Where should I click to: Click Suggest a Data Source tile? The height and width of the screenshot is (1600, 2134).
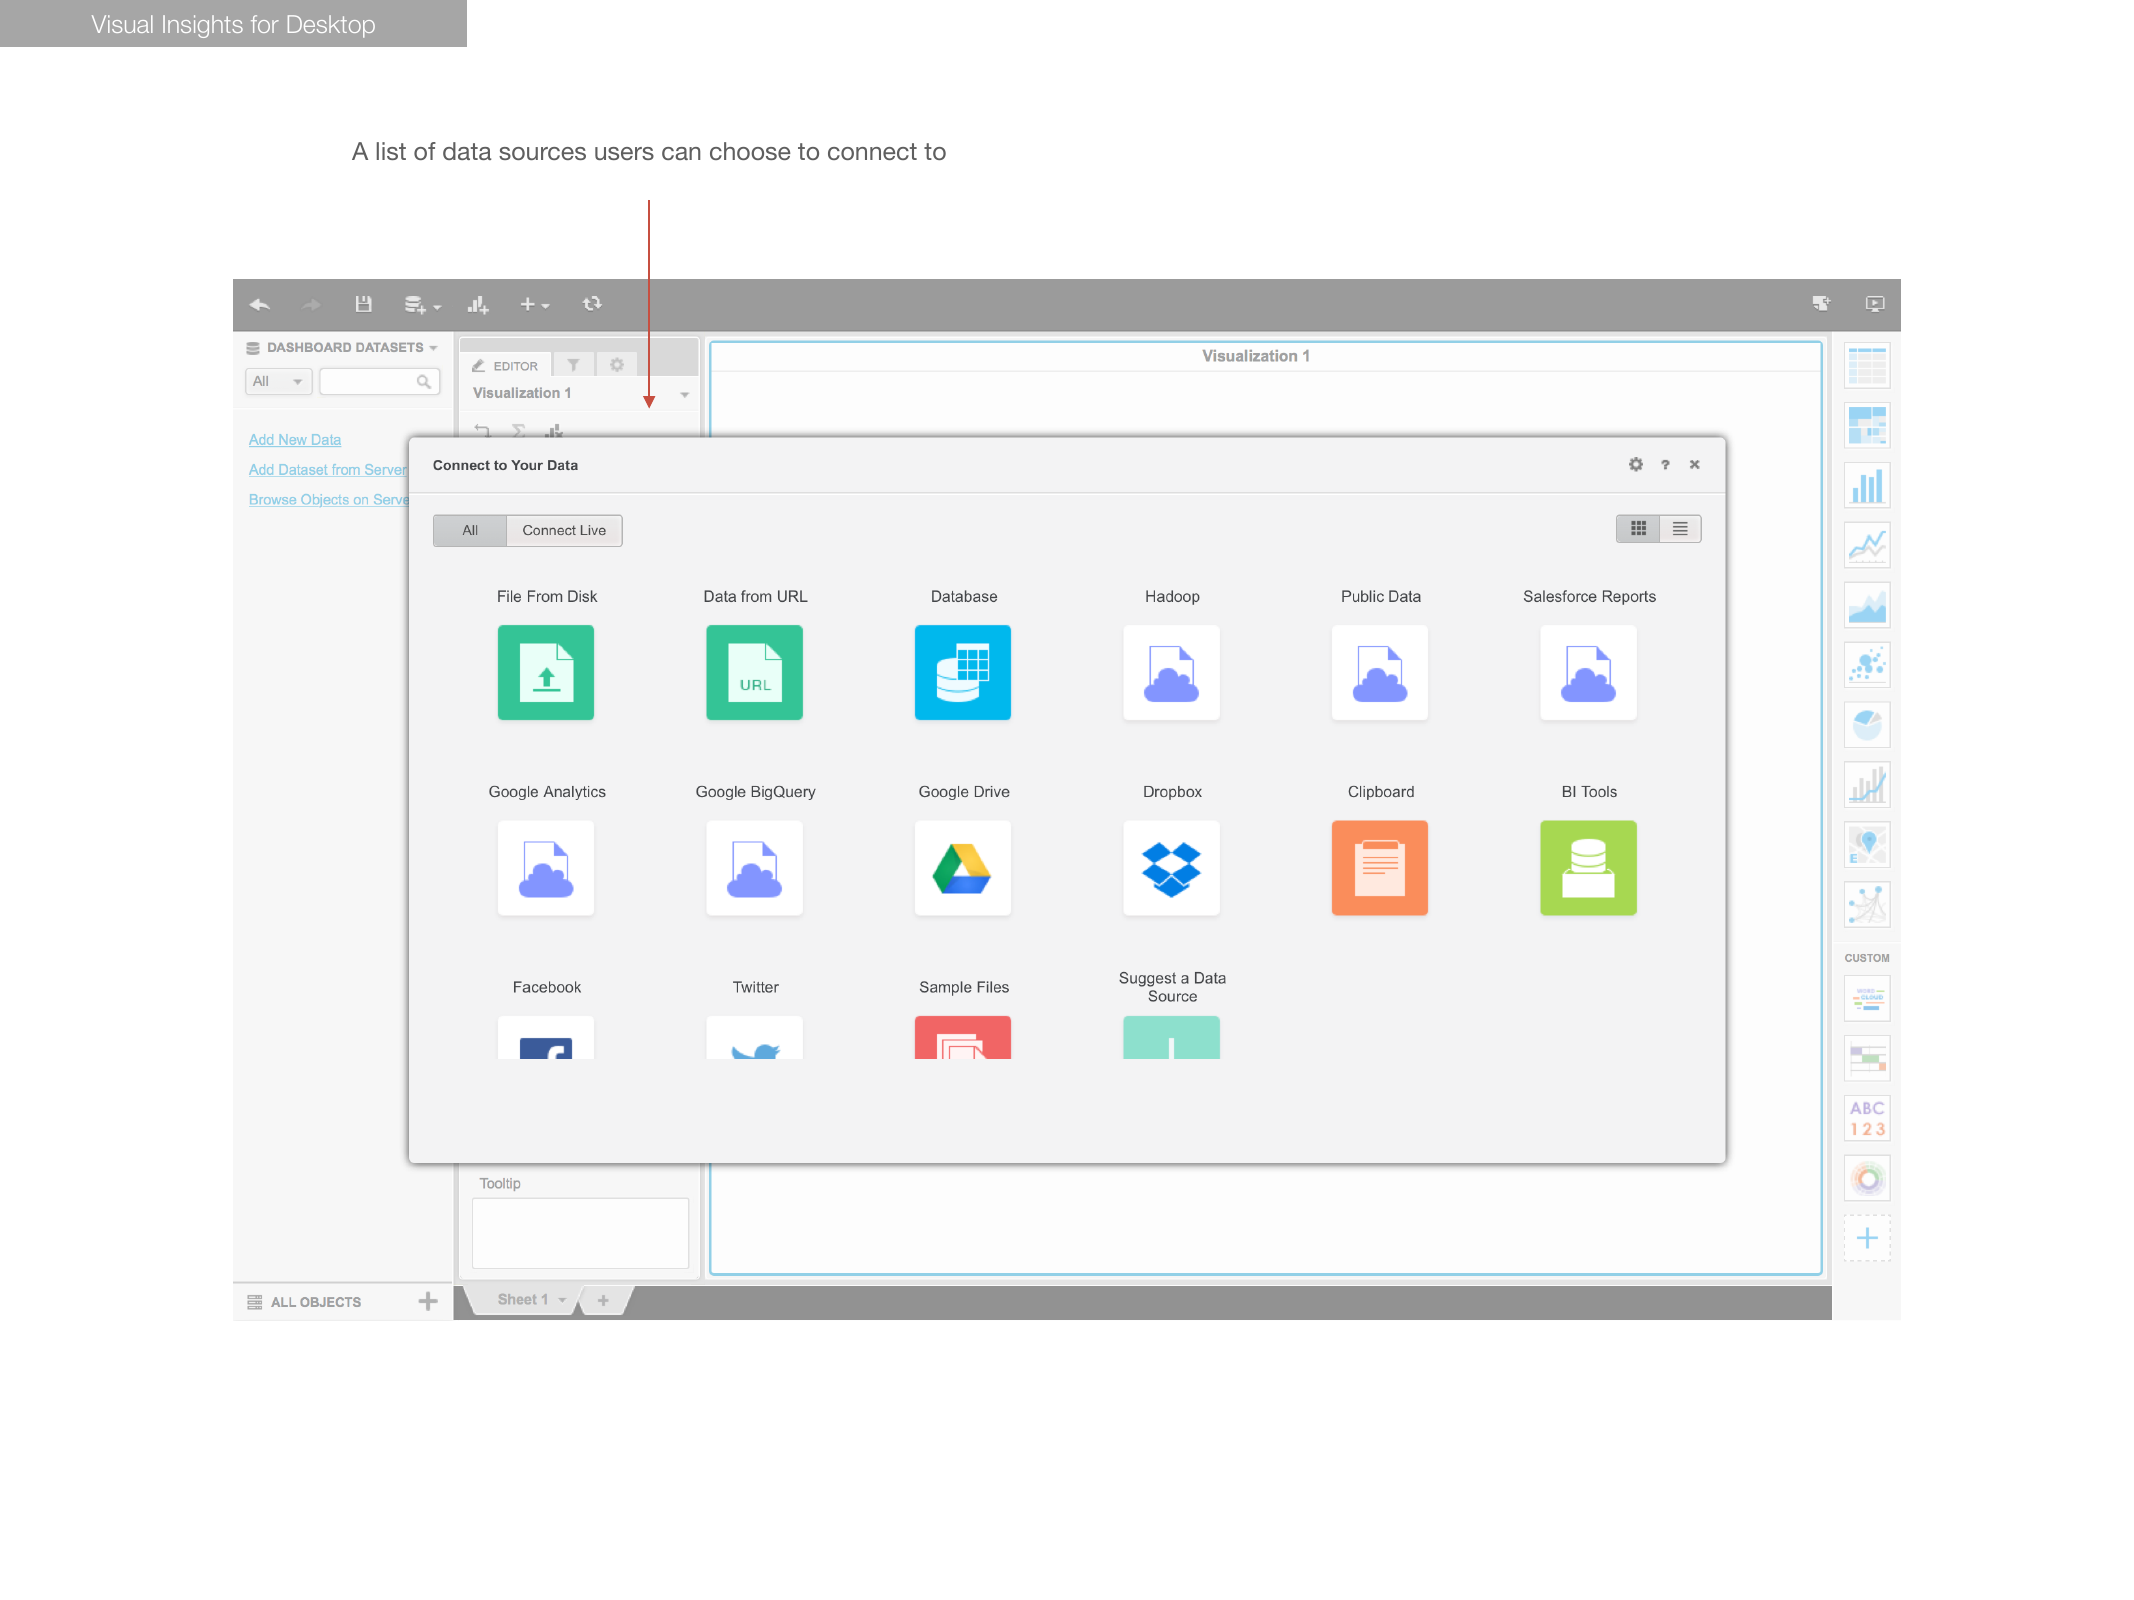[1171, 1038]
